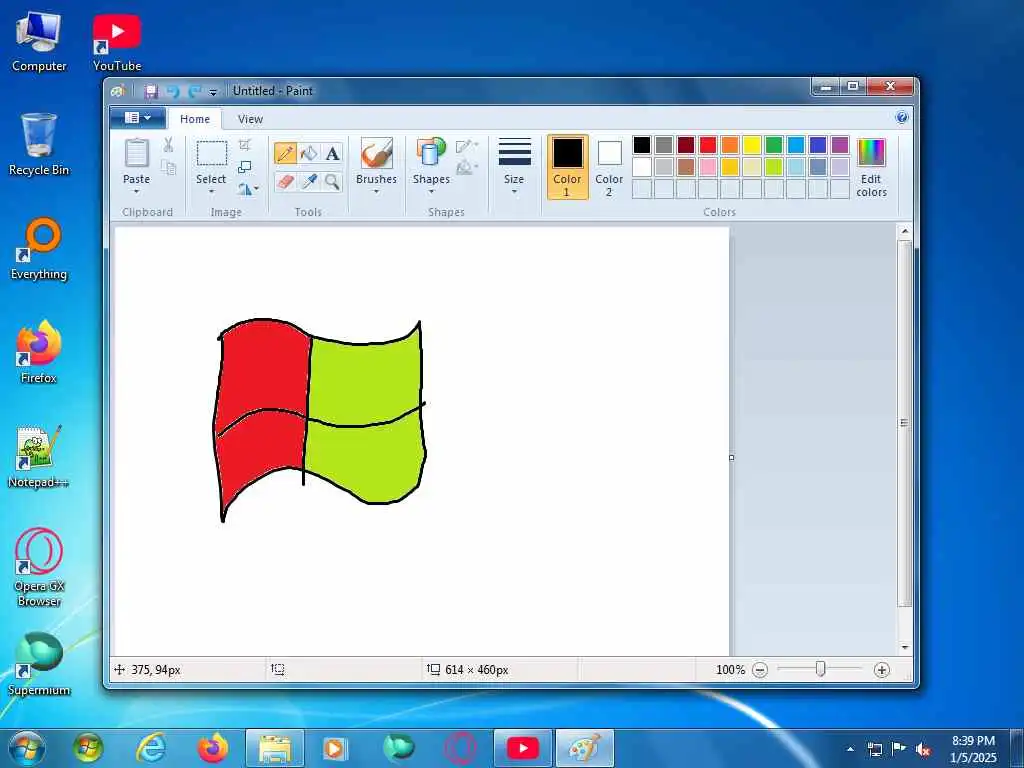The image size is (1024, 768).
Task: Select the Text tool
Action: [332, 153]
